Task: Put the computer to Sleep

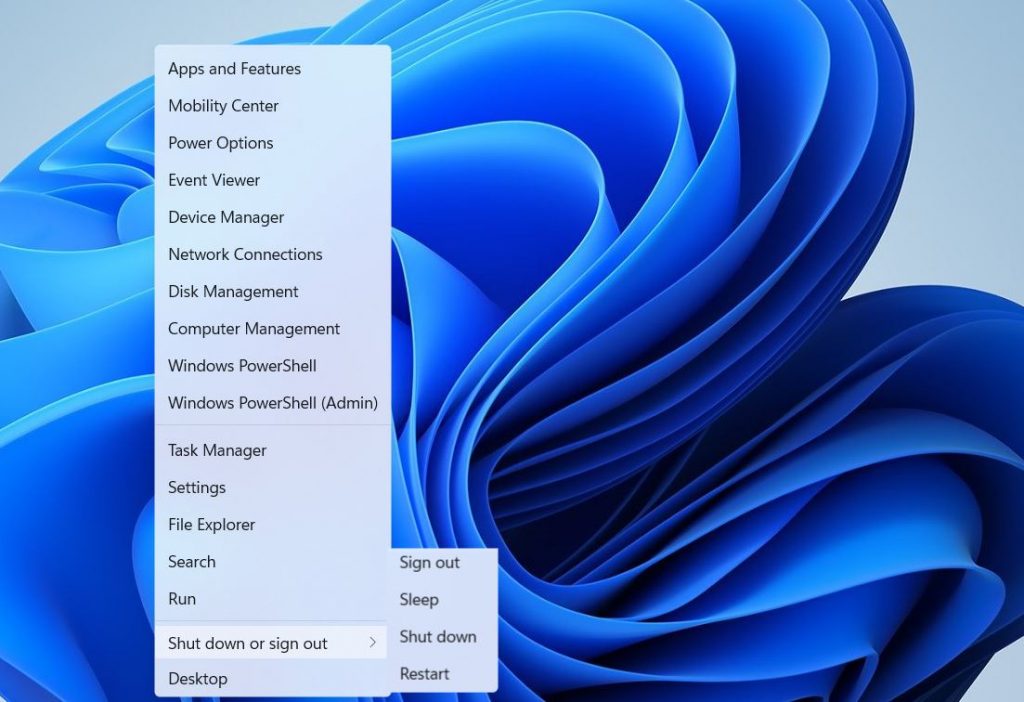Action: (417, 599)
